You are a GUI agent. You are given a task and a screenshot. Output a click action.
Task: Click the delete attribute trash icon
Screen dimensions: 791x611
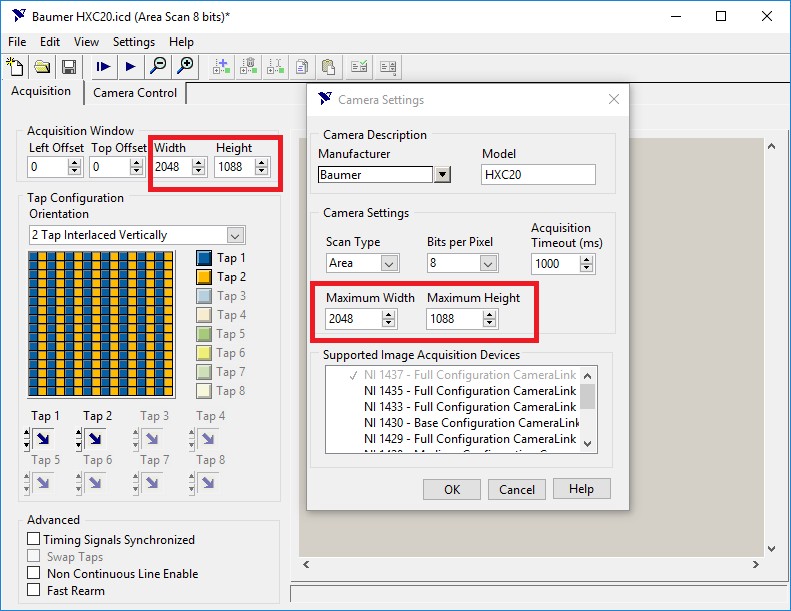[248, 67]
